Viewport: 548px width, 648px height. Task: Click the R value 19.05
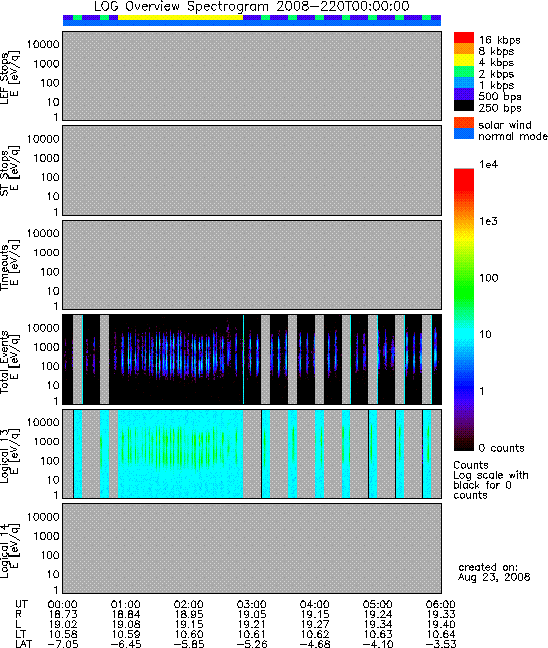[x=252, y=614]
